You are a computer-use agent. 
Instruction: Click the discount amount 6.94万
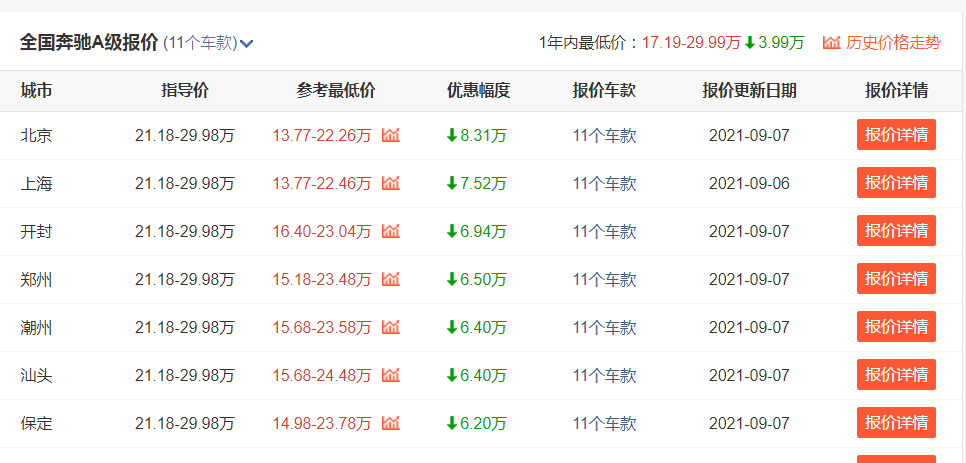[x=484, y=232]
